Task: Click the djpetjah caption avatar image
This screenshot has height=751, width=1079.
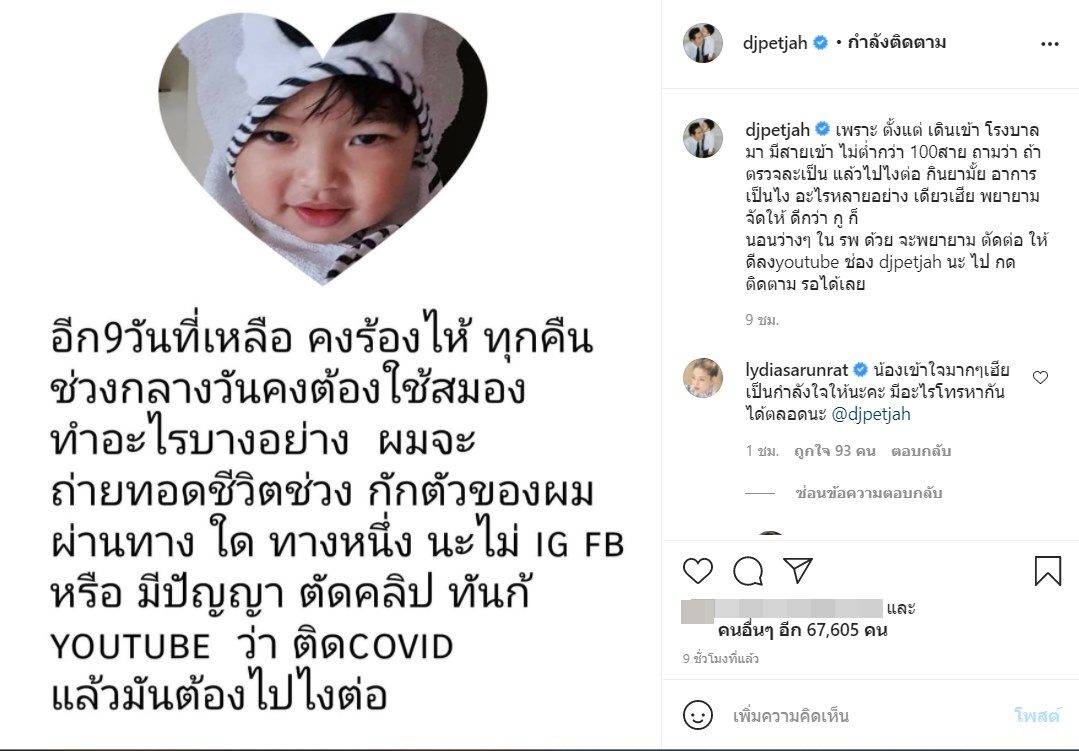Action: [703, 138]
